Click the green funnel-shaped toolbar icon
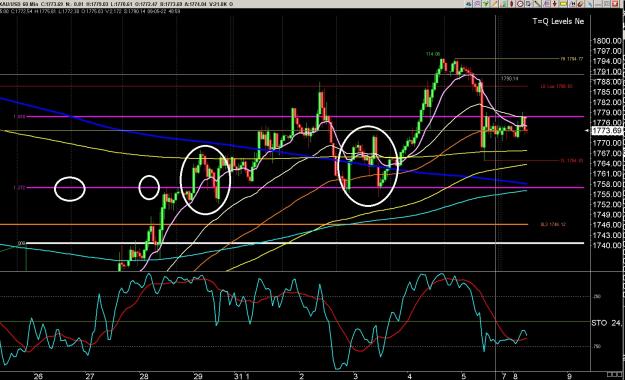 (485, 4)
